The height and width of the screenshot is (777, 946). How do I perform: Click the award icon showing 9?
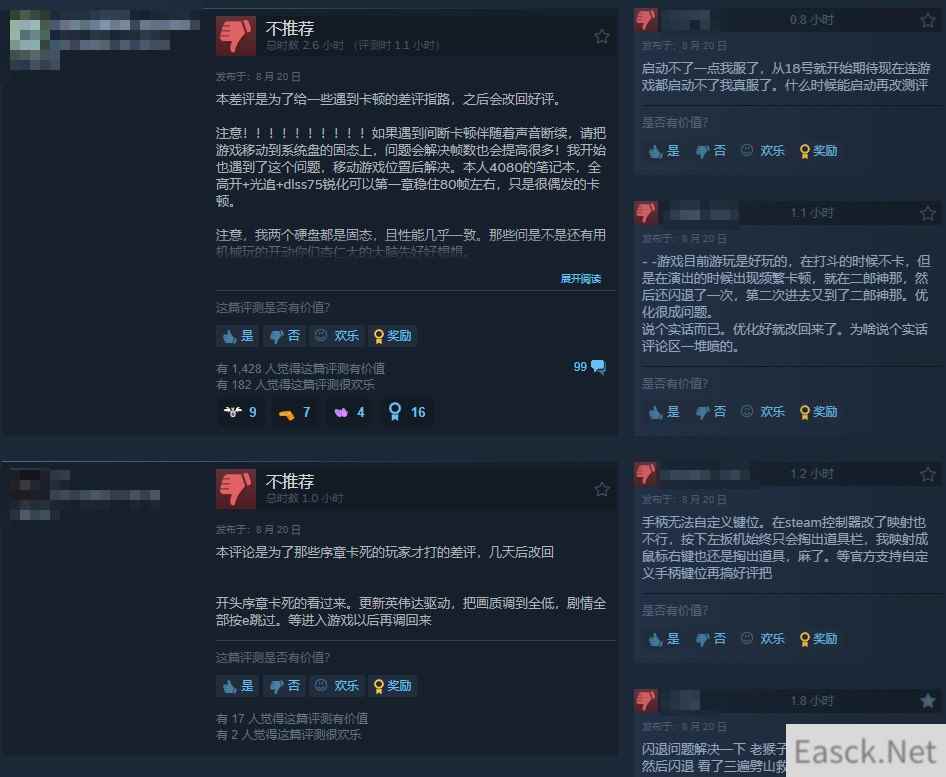pyautogui.click(x=240, y=412)
